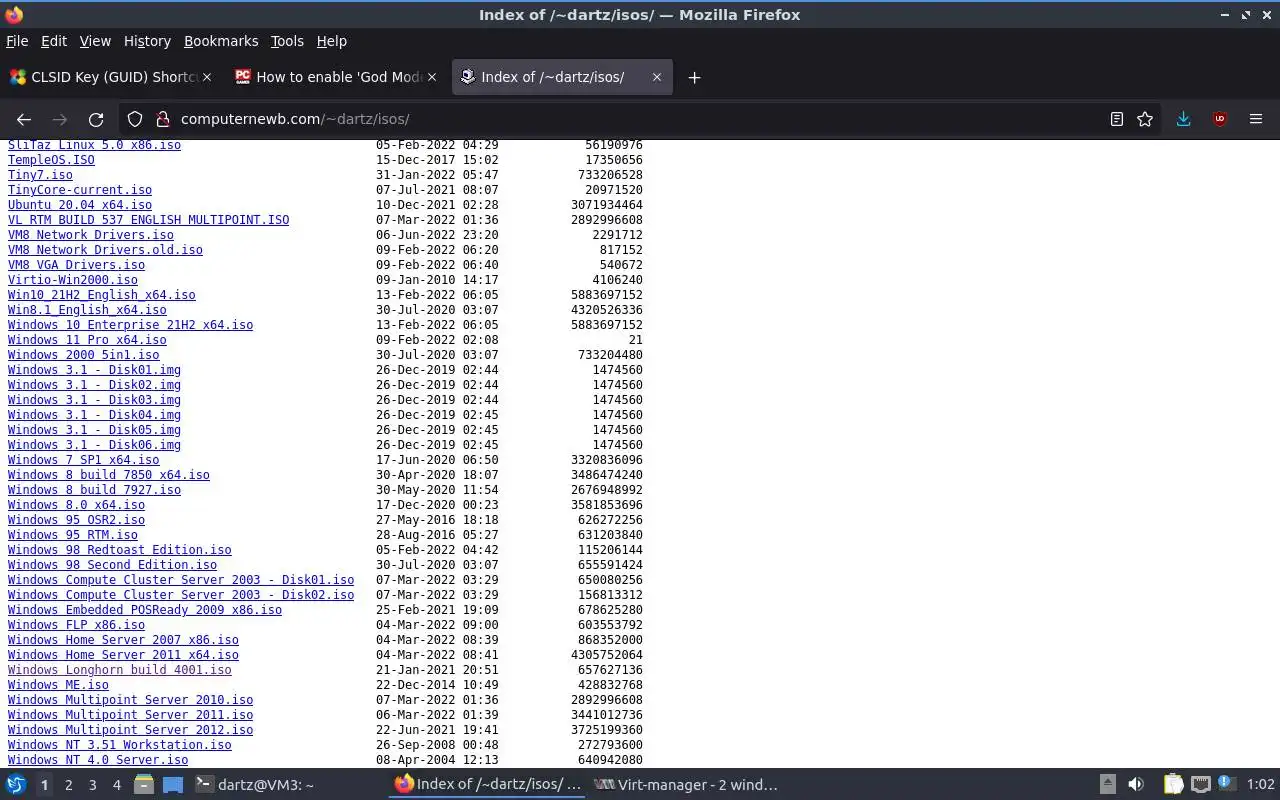The width and height of the screenshot is (1280, 800).
Task: Launch the file manager from the taskbar
Action: point(144,785)
